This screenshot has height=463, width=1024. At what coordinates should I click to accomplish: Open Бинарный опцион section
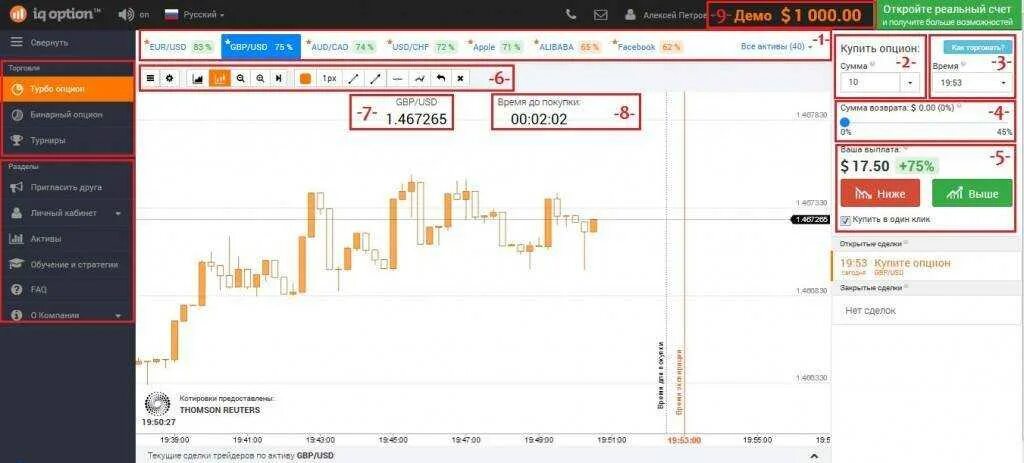pyautogui.click(x=67, y=114)
